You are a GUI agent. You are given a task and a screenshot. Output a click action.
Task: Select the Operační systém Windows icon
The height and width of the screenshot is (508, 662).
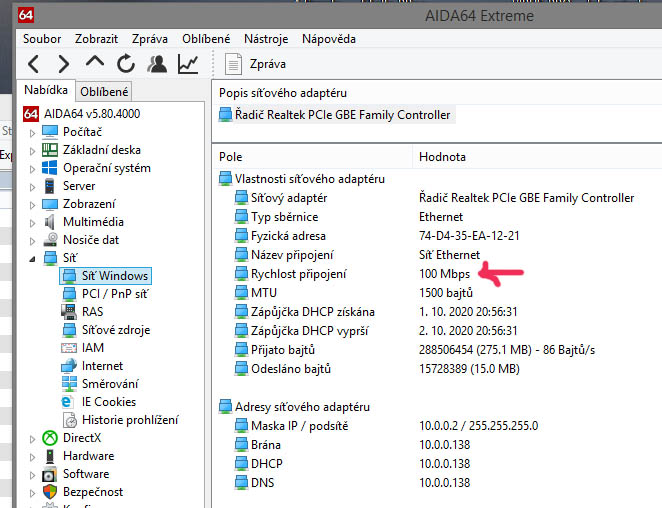50,168
